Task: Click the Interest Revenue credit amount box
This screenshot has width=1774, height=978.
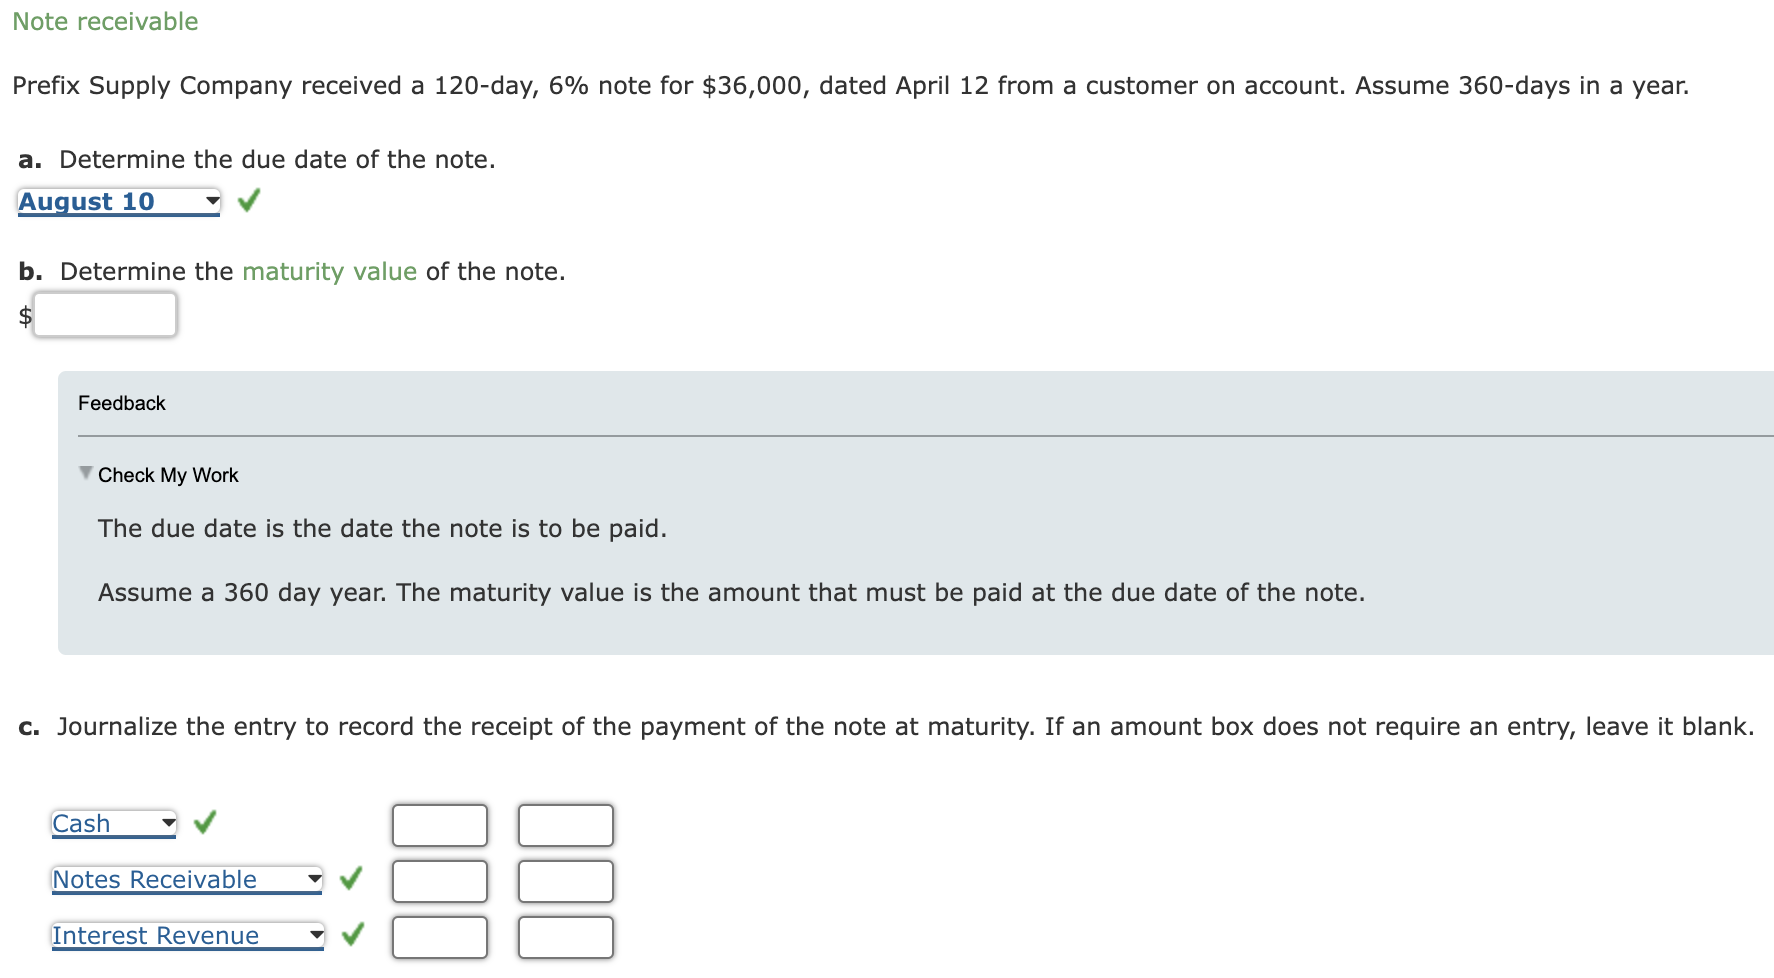Action: pos(565,936)
